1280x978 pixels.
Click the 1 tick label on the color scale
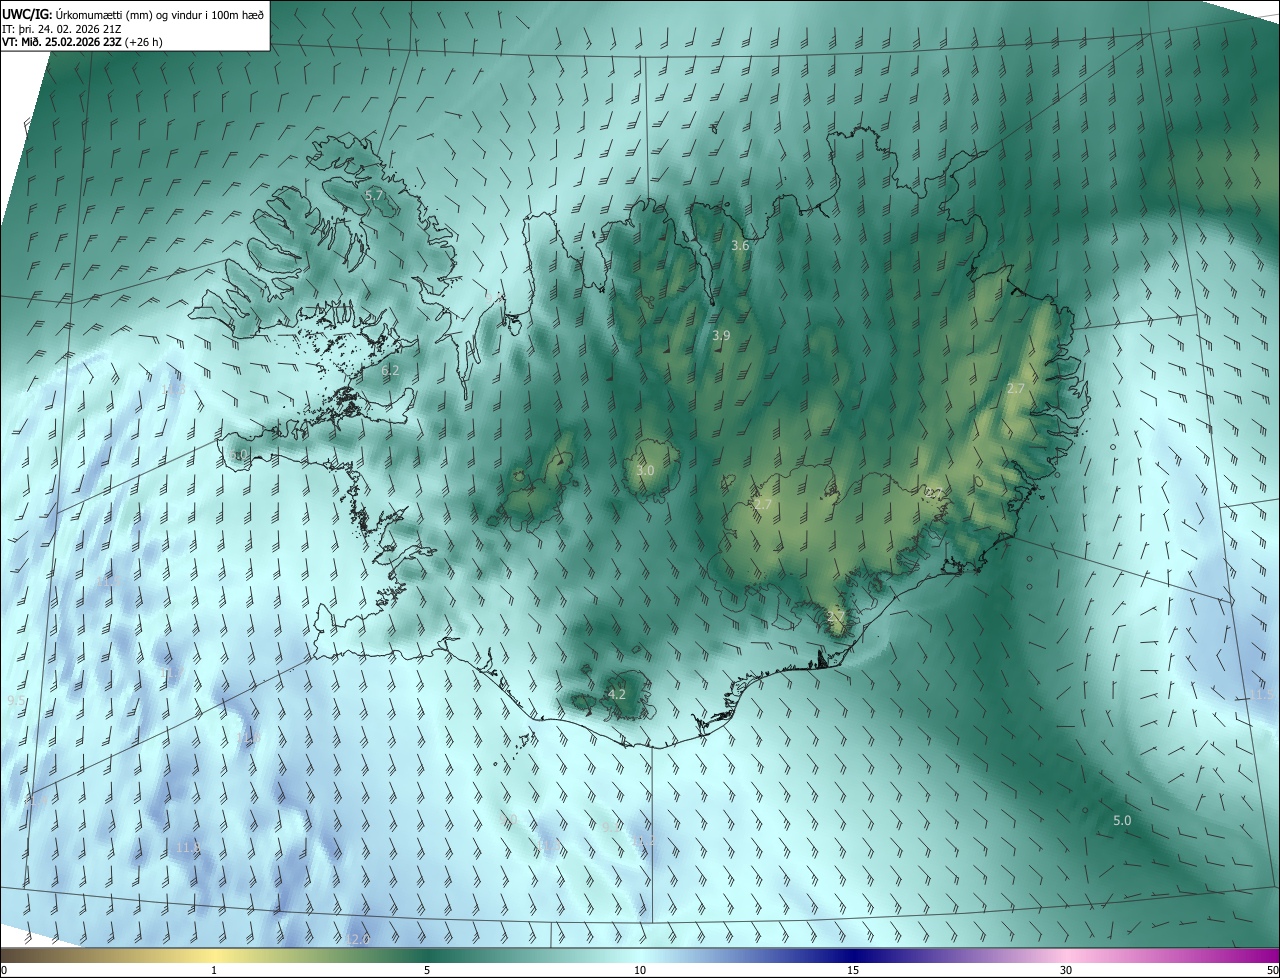click(x=214, y=970)
